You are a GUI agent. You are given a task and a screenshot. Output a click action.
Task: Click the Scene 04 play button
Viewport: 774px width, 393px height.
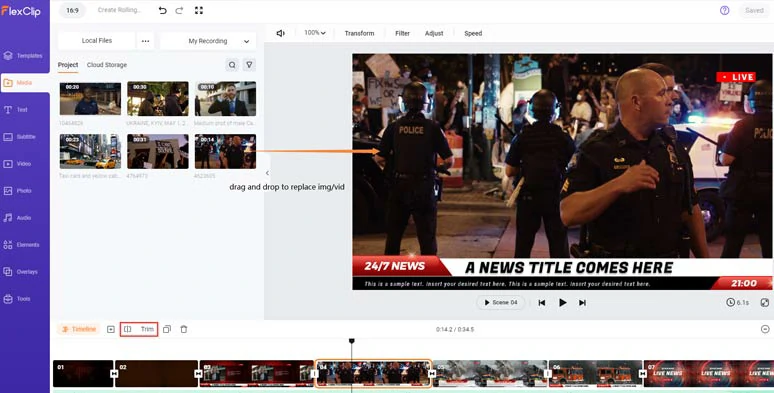click(x=501, y=303)
